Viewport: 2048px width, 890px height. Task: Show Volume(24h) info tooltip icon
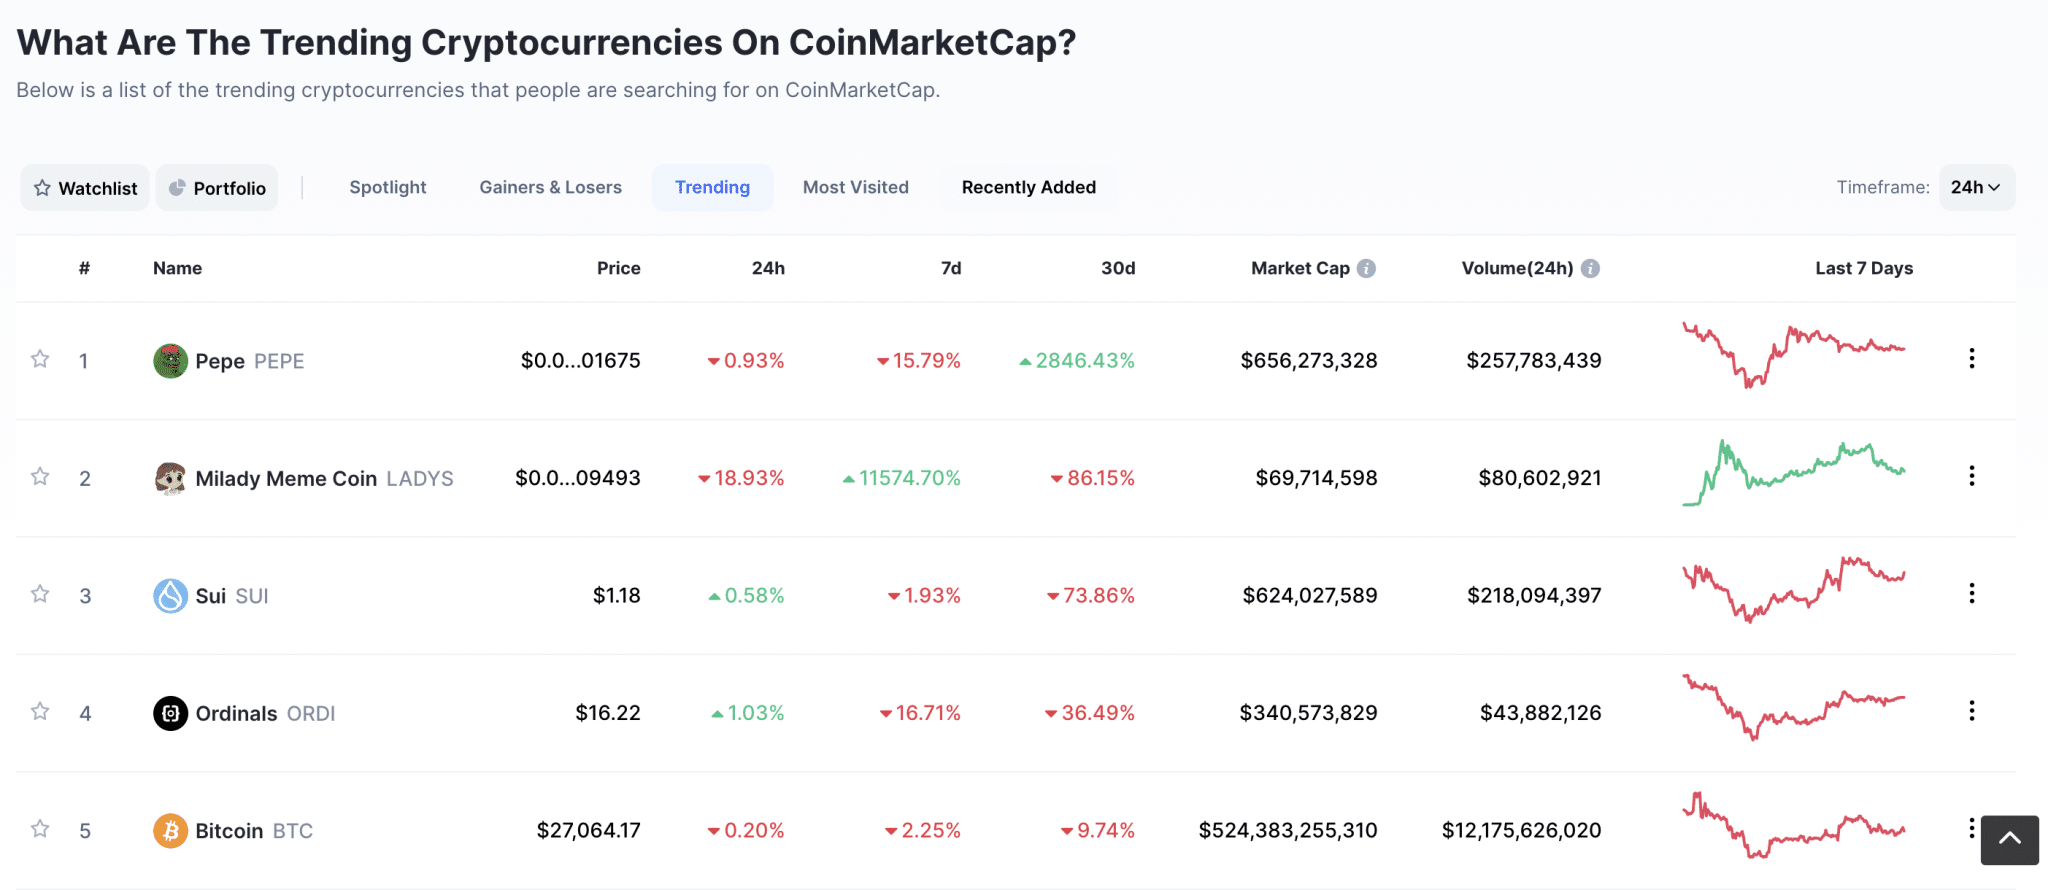point(1591,268)
